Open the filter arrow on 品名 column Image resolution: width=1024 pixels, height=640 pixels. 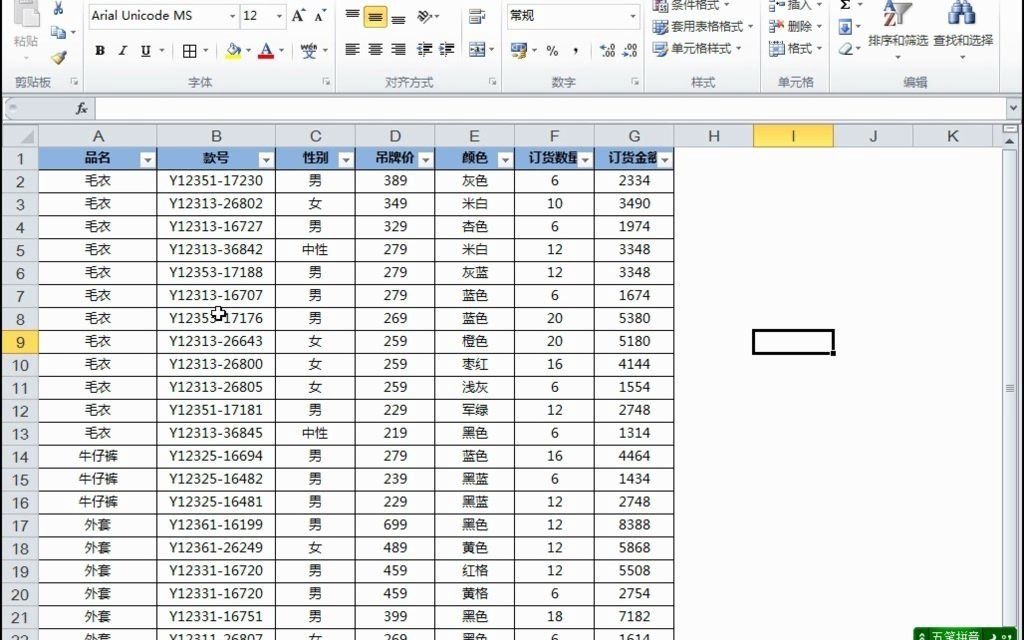(148, 158)
